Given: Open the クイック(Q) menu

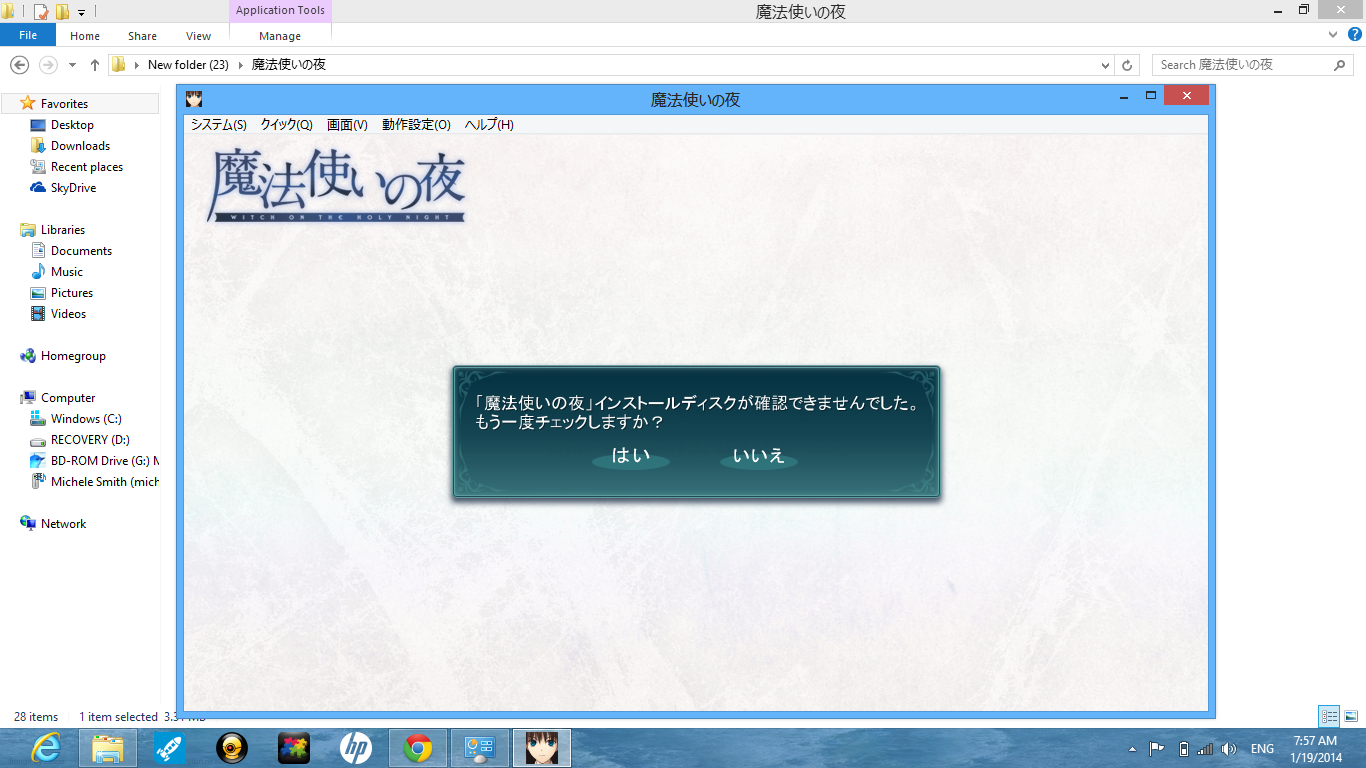Looking at the screenshot, I should coord(286,125).
